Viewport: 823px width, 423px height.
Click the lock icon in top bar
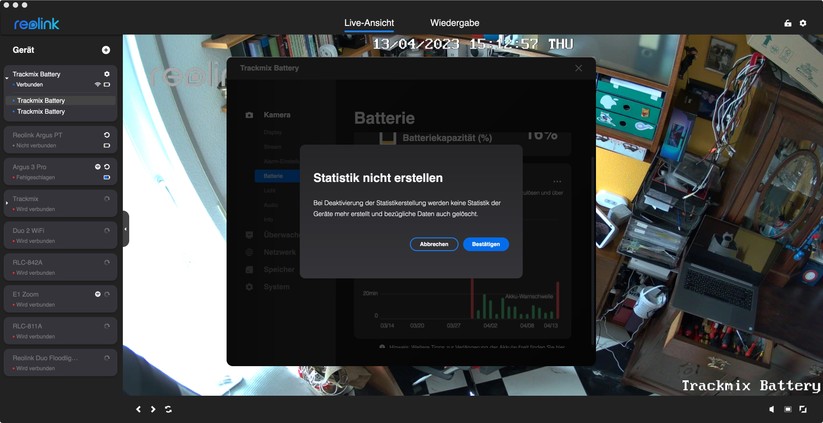pos(788,23)
